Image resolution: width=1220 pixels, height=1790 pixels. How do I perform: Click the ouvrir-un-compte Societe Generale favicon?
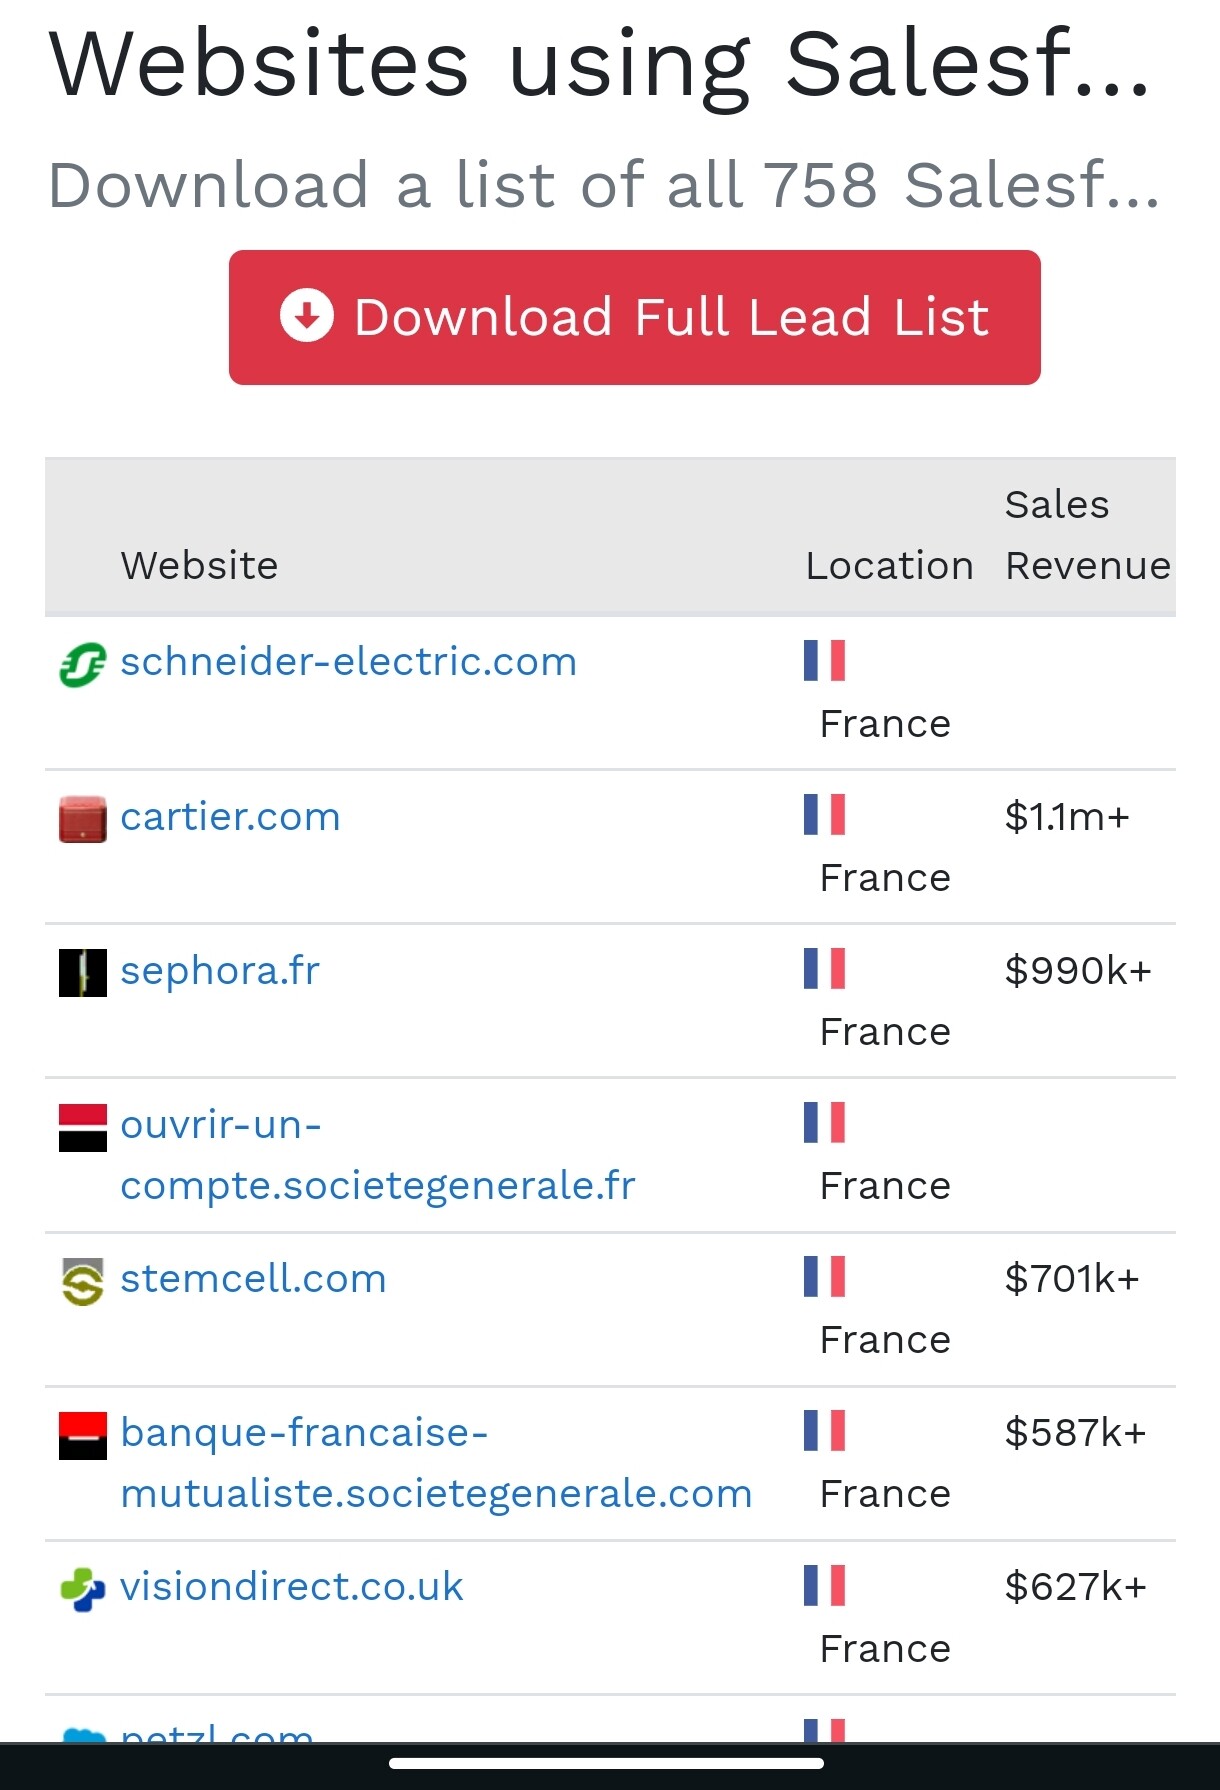[x=83, y=1127]
